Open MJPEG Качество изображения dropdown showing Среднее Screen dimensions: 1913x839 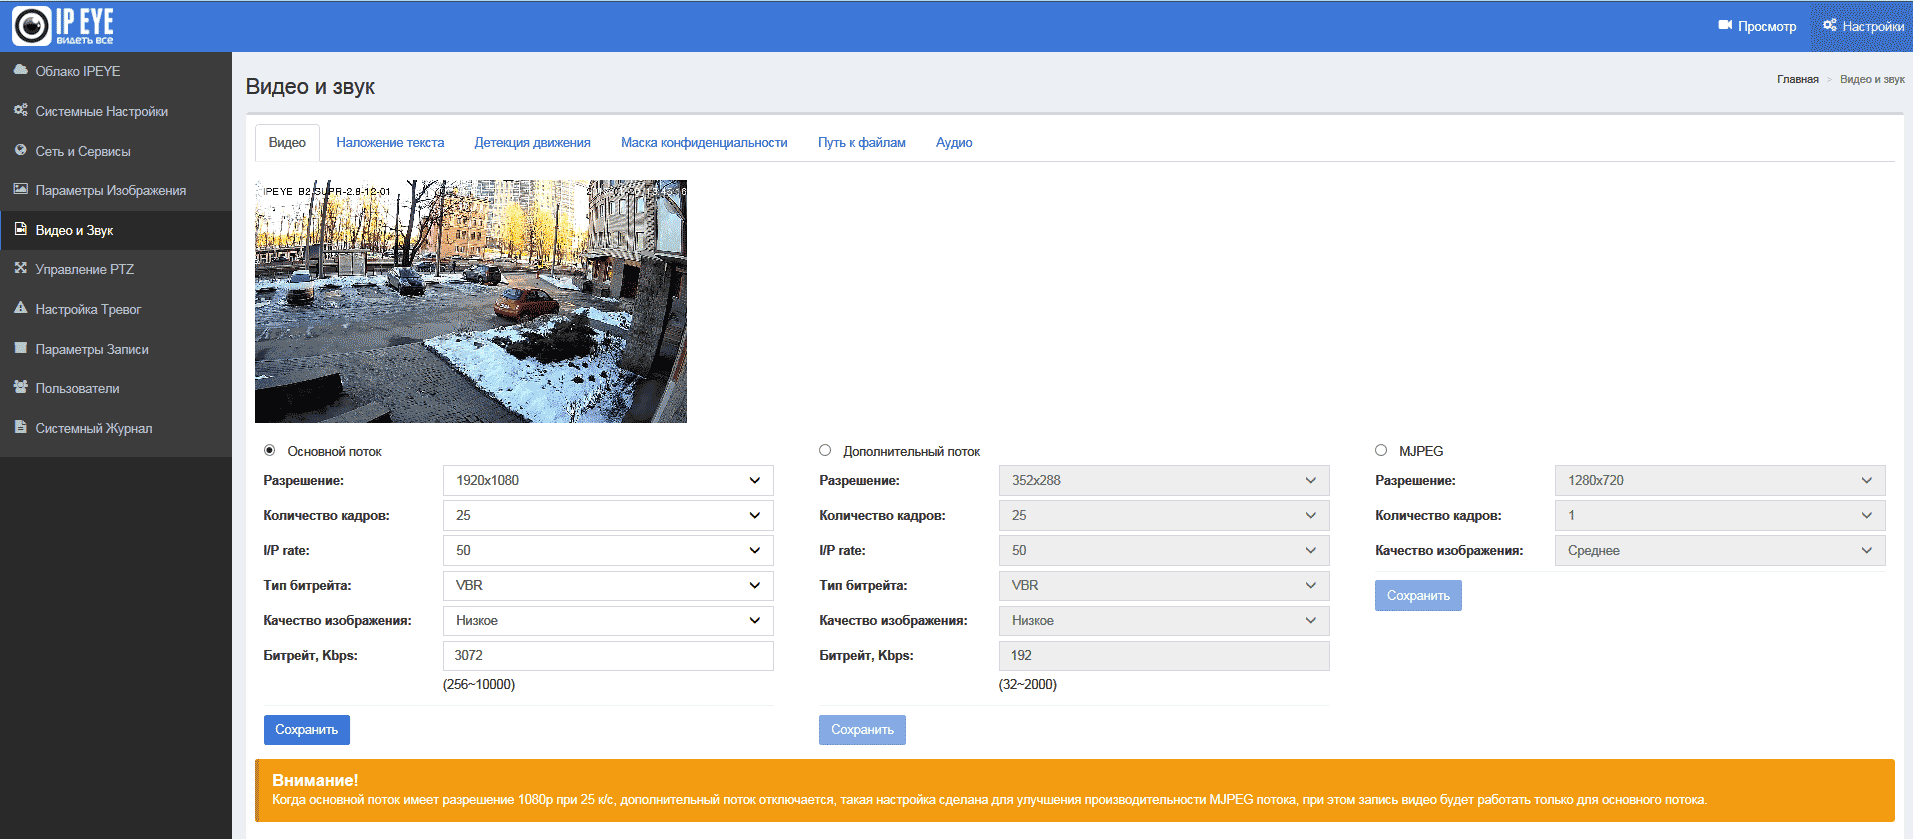(x=1720, y=551)
